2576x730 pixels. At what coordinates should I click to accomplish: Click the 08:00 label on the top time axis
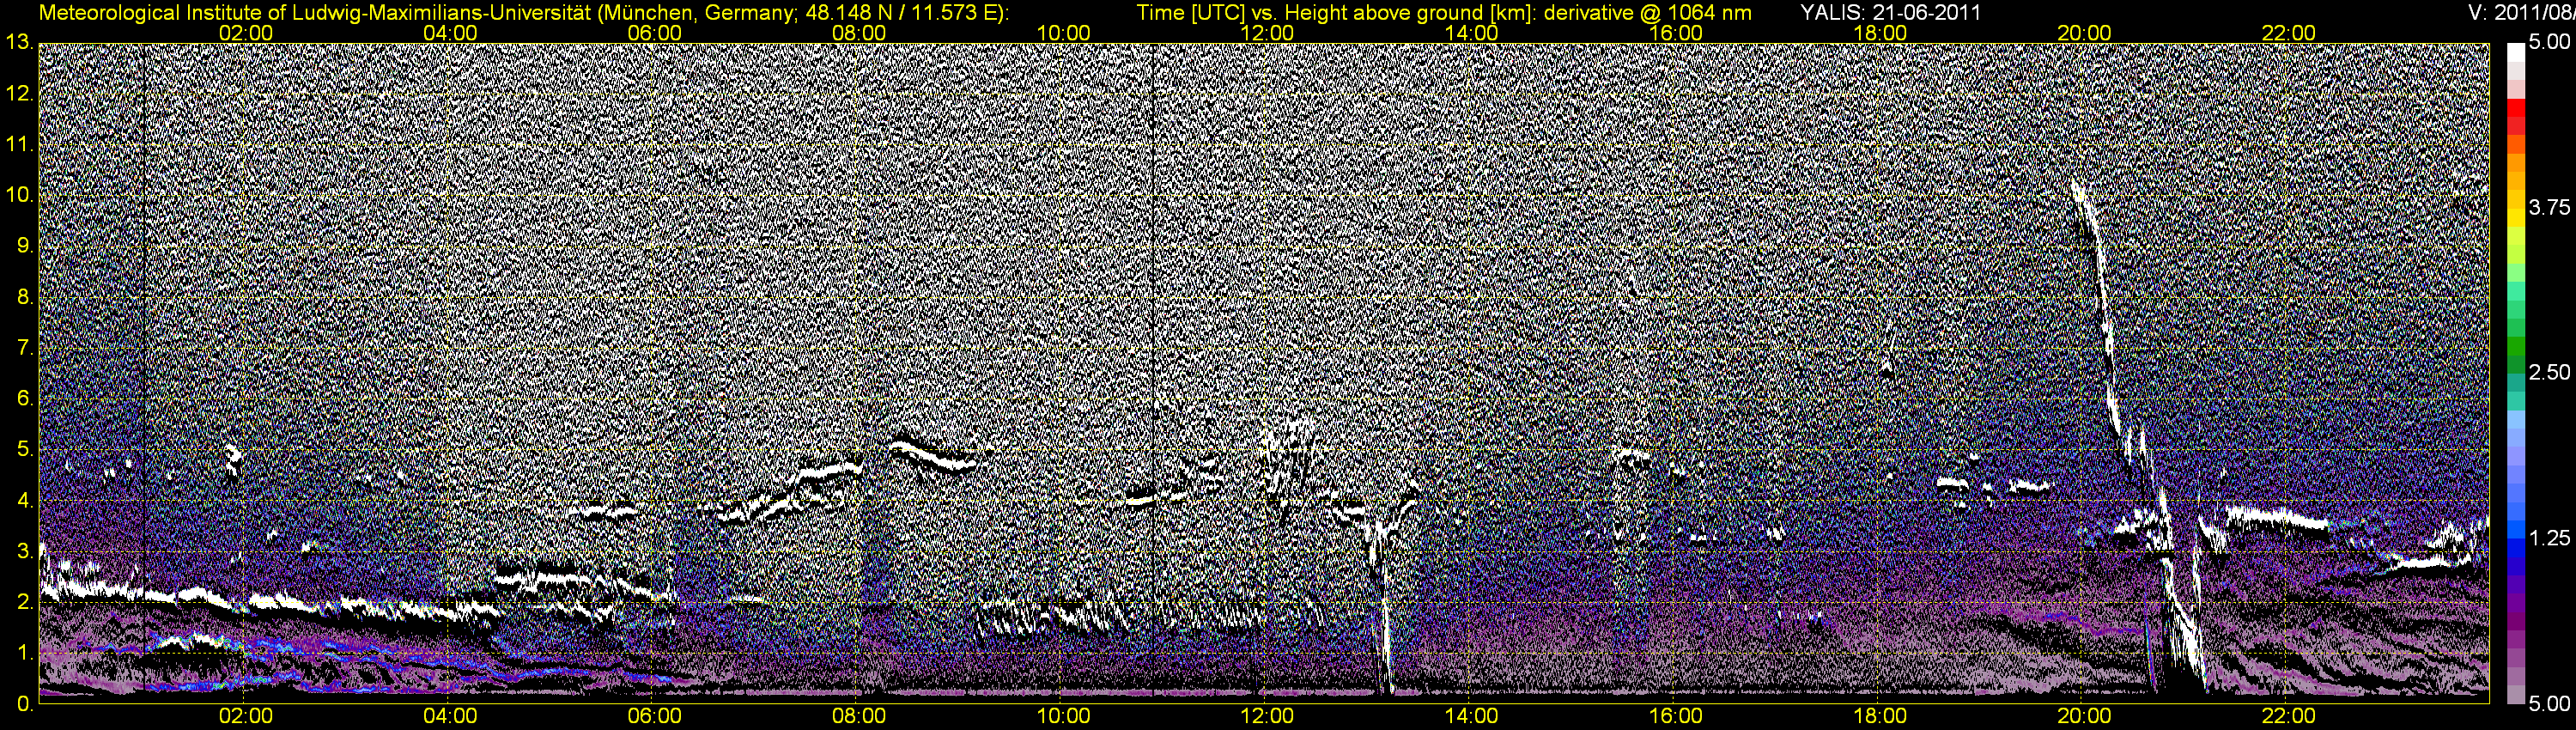pyautogui.click(x=858, y=33)
